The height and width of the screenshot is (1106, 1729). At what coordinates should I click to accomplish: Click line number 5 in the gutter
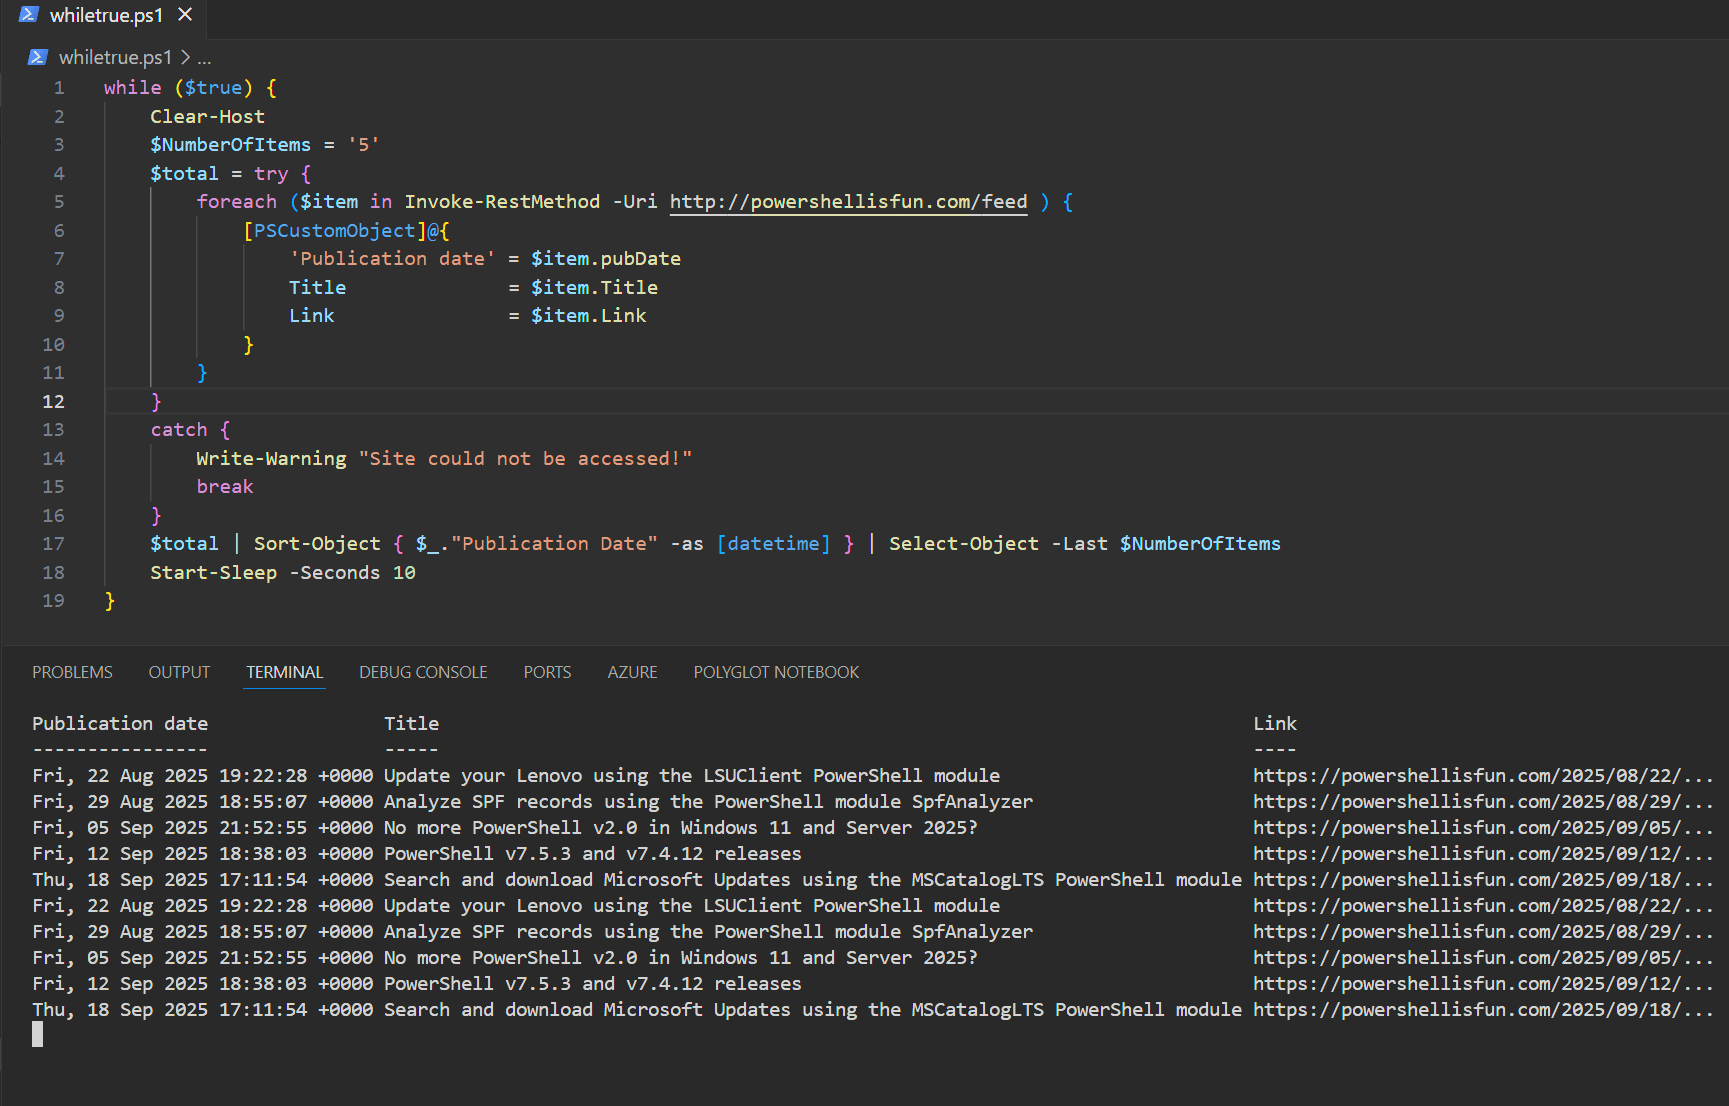click(x=59, y=202)
